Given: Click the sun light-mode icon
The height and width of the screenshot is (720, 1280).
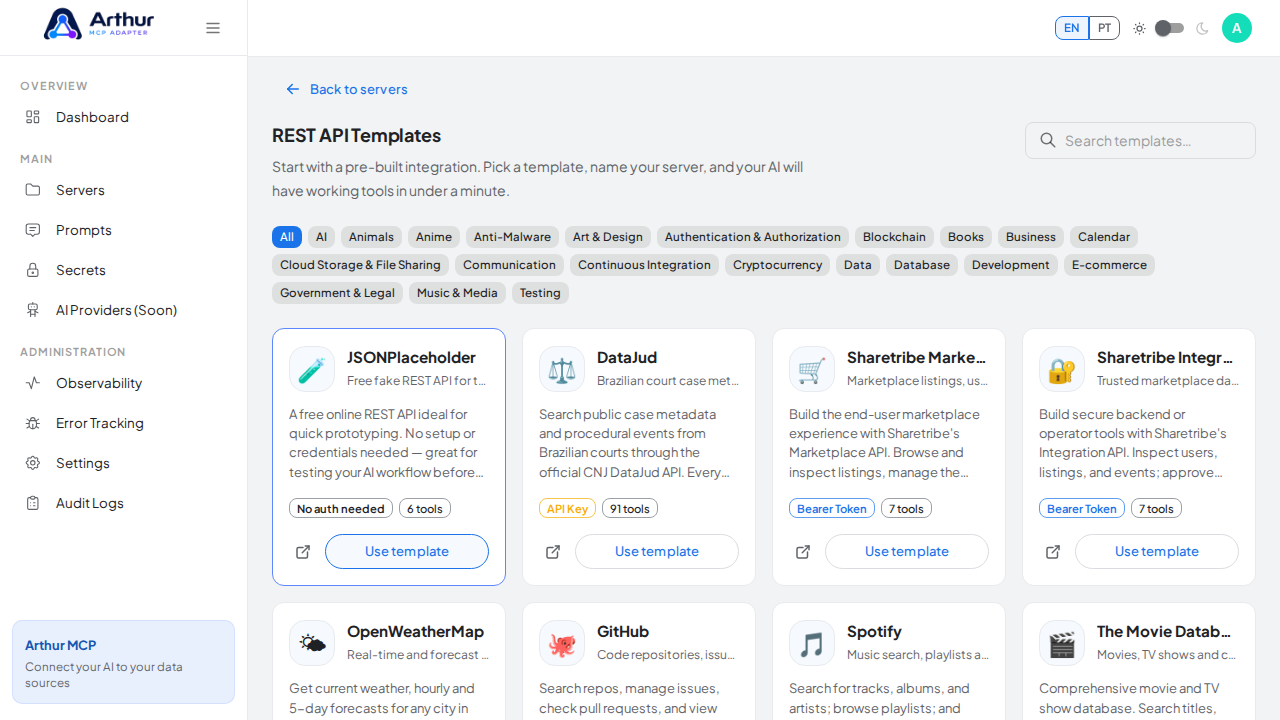Looking at the screenshot, I should (x=1139, y=28).
